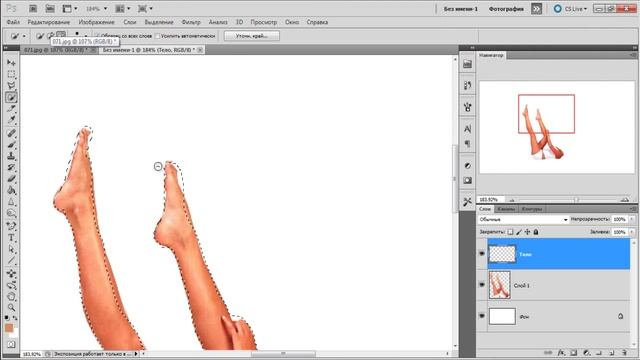Screen dimensions: 640x360
Task: Select the 3D Object Rotate tool
Action: click(x=11, y=273)
